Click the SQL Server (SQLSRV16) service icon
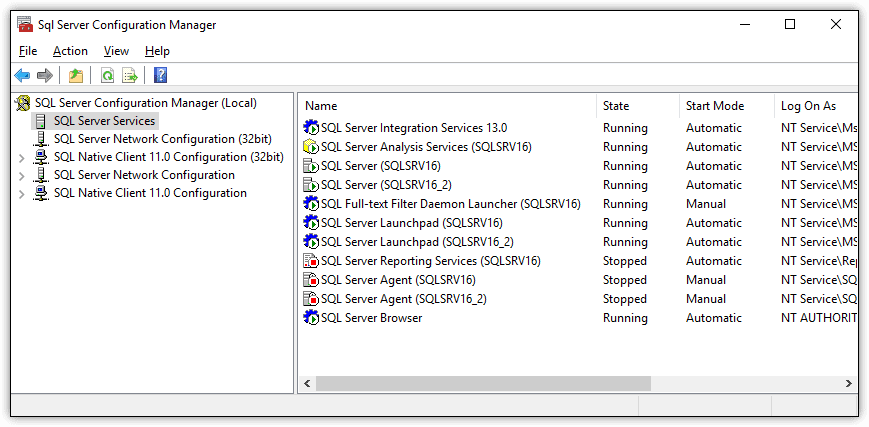The height and width of the screenshot is (427, 869). [x=311, y=166]
